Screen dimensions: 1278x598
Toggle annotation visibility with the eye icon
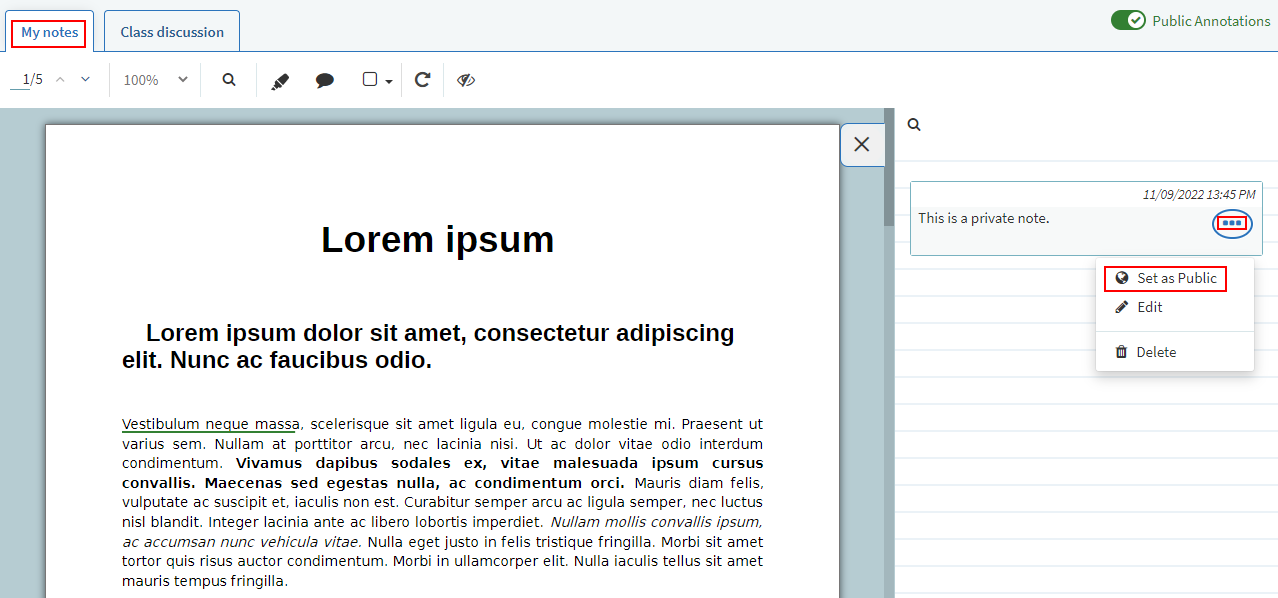tap(466, 80)
